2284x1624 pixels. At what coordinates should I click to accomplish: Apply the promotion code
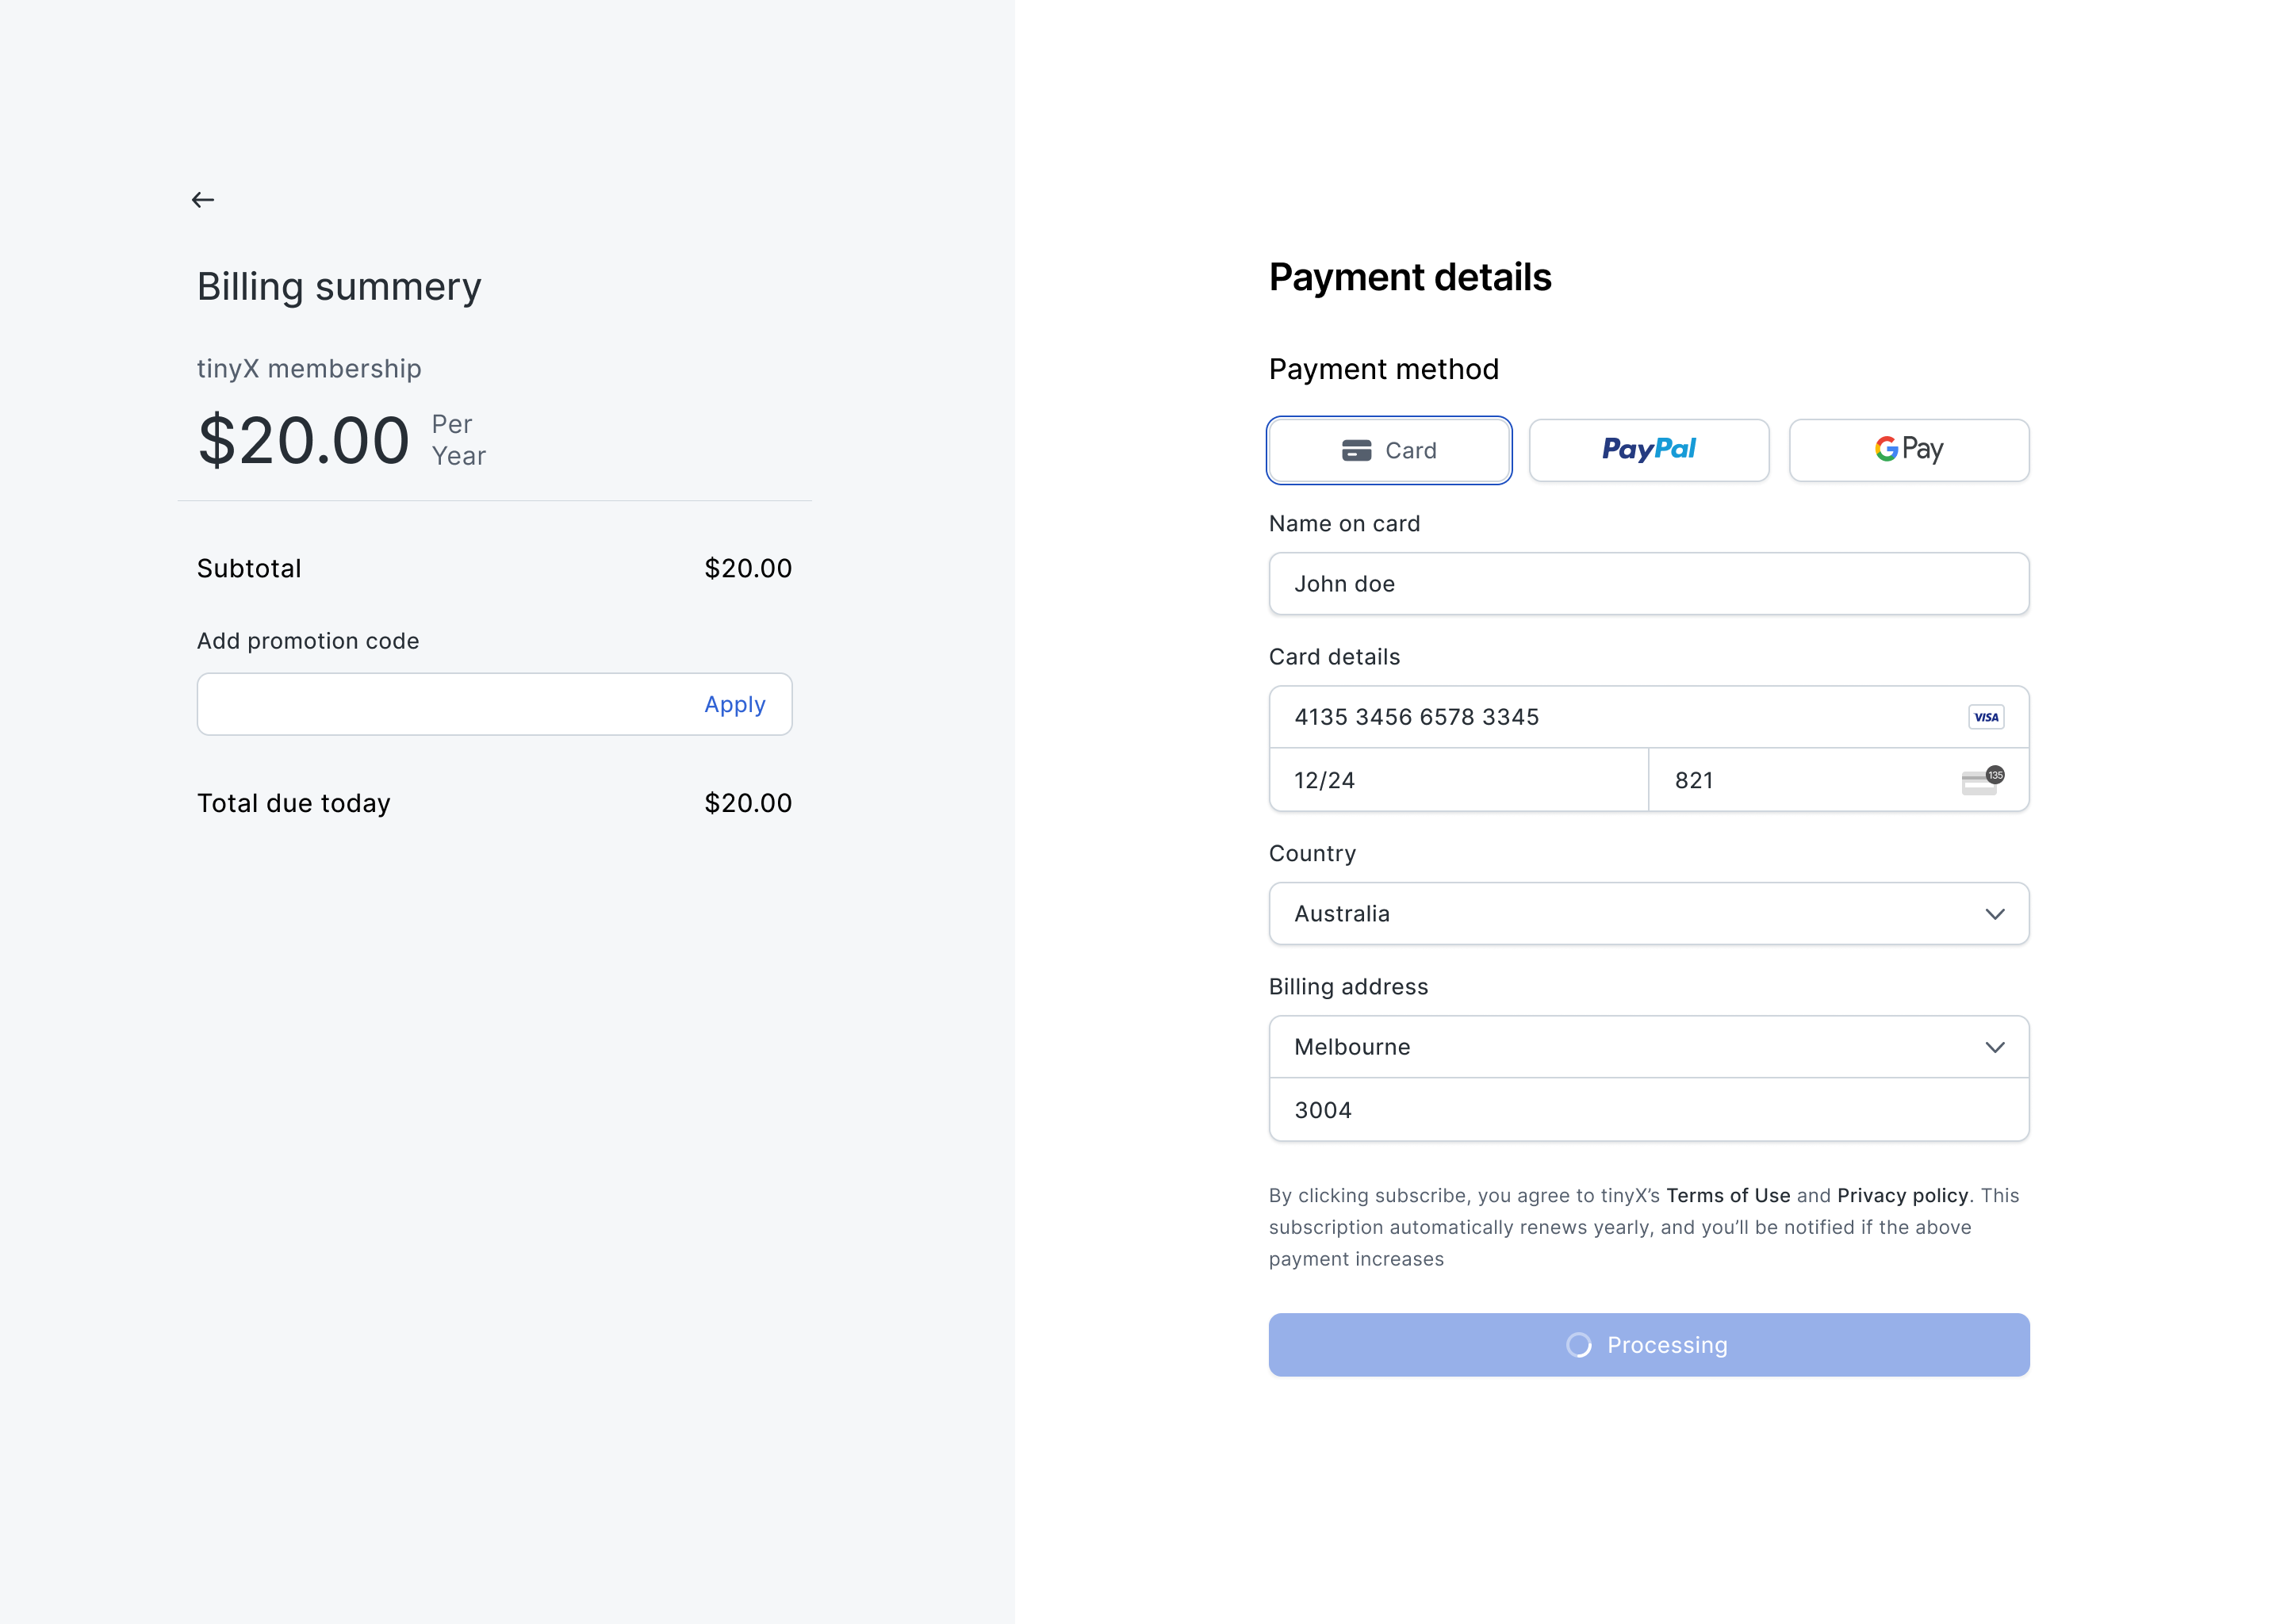coord(735,704)
